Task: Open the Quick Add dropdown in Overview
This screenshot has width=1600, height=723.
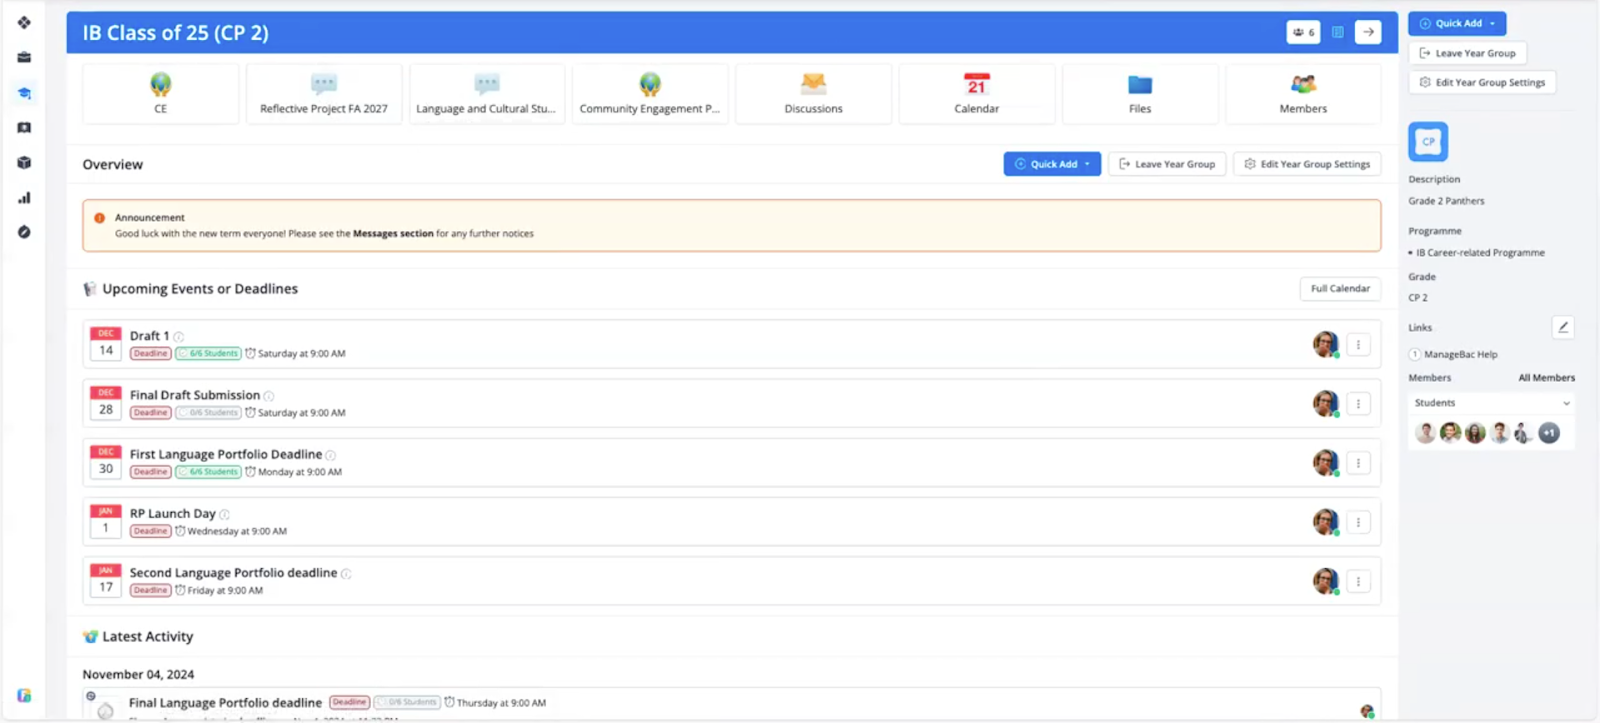Action: point(1052,164)
